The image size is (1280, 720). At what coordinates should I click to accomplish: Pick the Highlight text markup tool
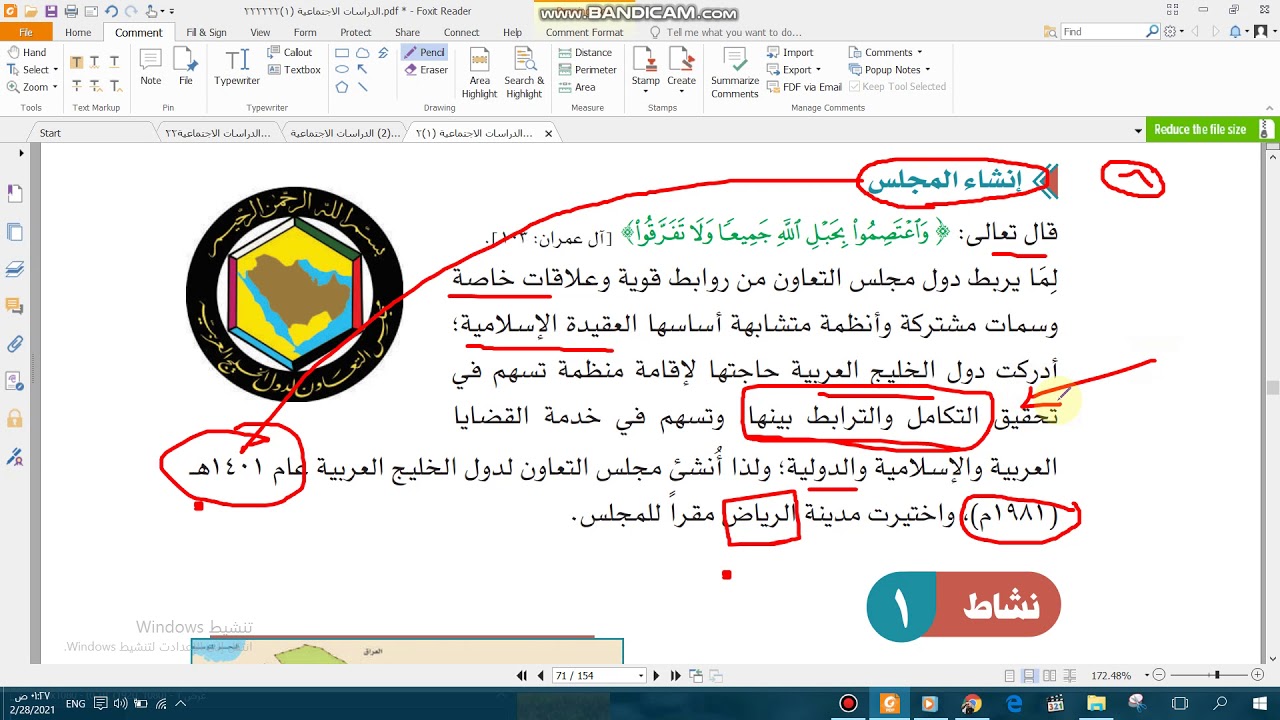pos(77,62)
